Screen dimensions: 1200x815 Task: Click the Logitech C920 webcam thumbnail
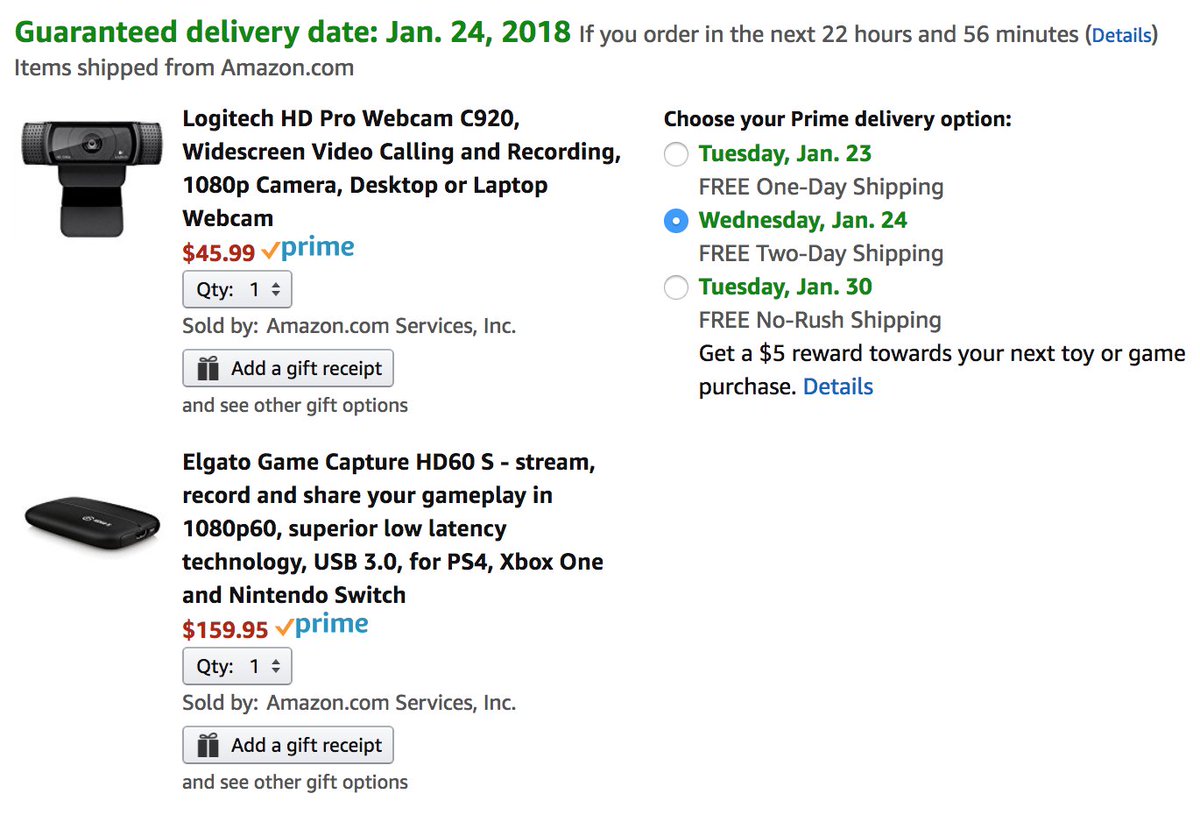click(91, 177)
